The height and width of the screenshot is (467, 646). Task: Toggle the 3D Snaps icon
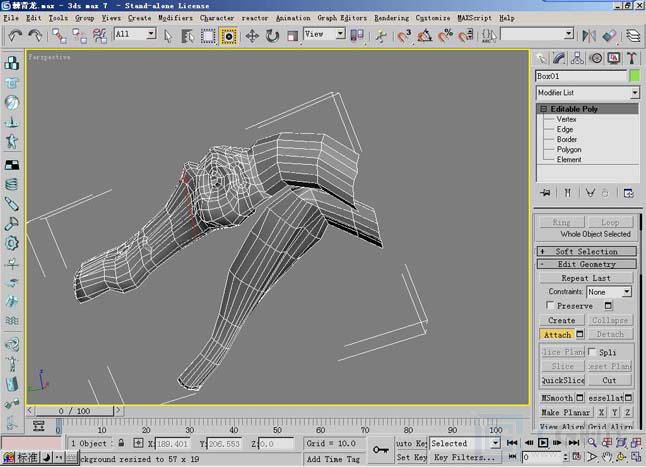(x=404, y=36)
